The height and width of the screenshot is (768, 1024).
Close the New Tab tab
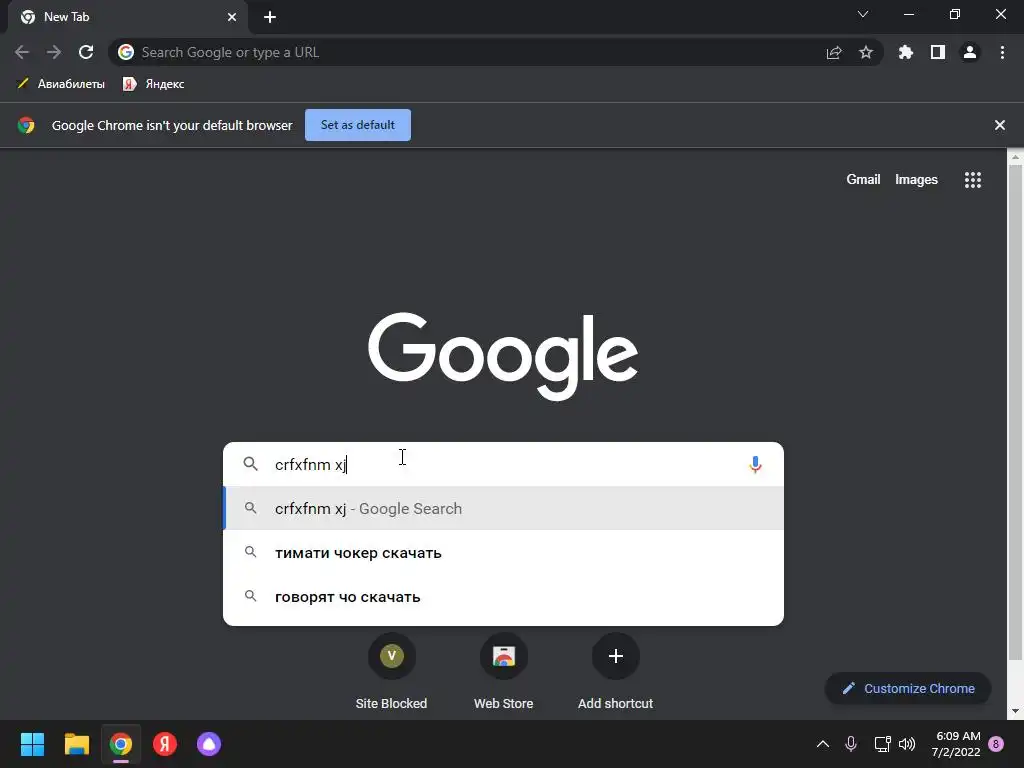pyautogui.click(x=232, y=17)
